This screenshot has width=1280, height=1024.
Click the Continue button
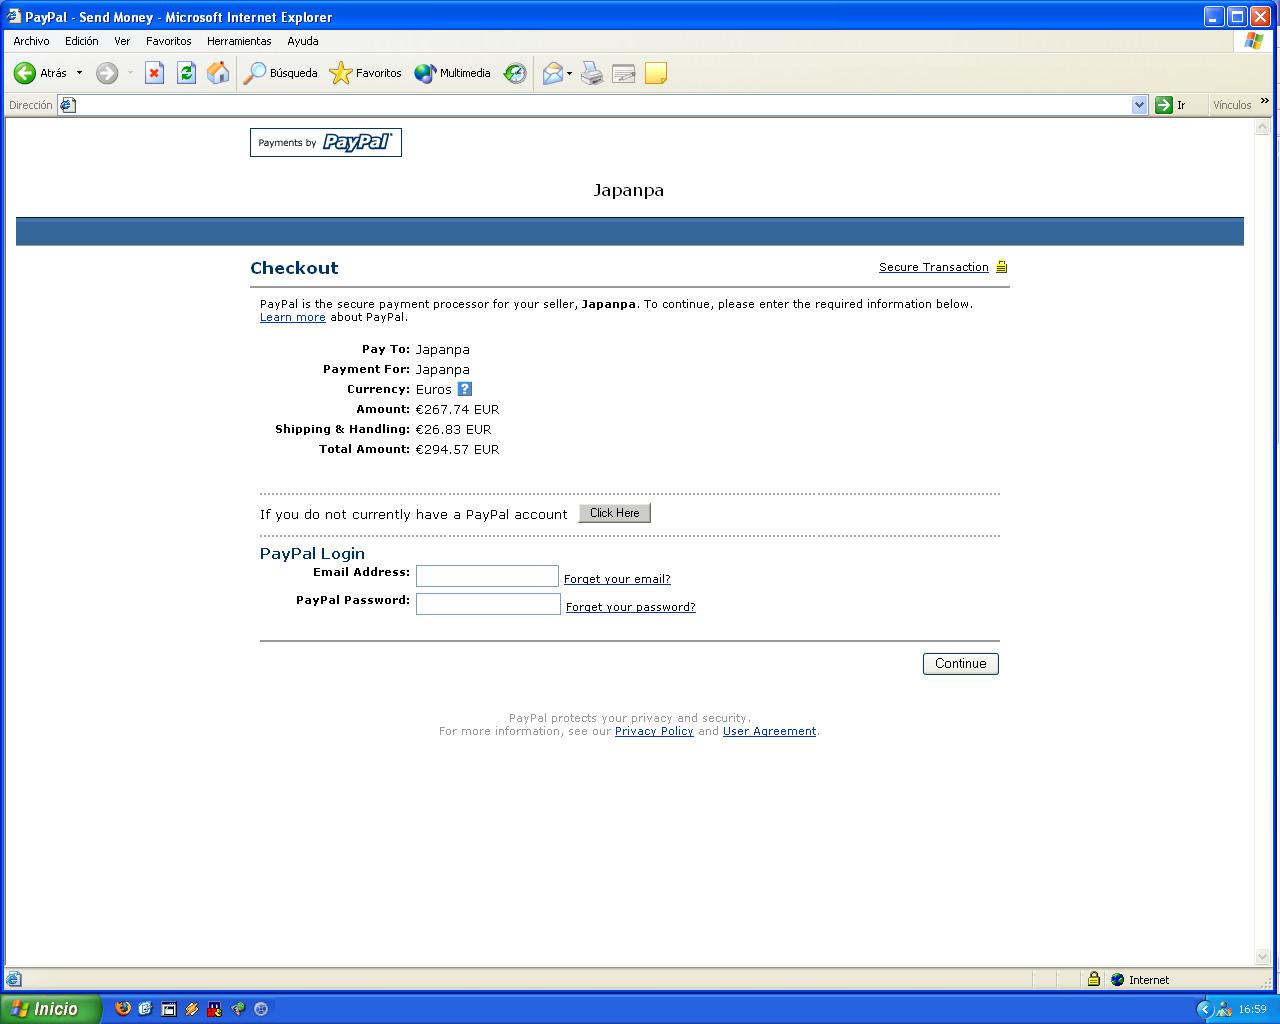(961, 664)
